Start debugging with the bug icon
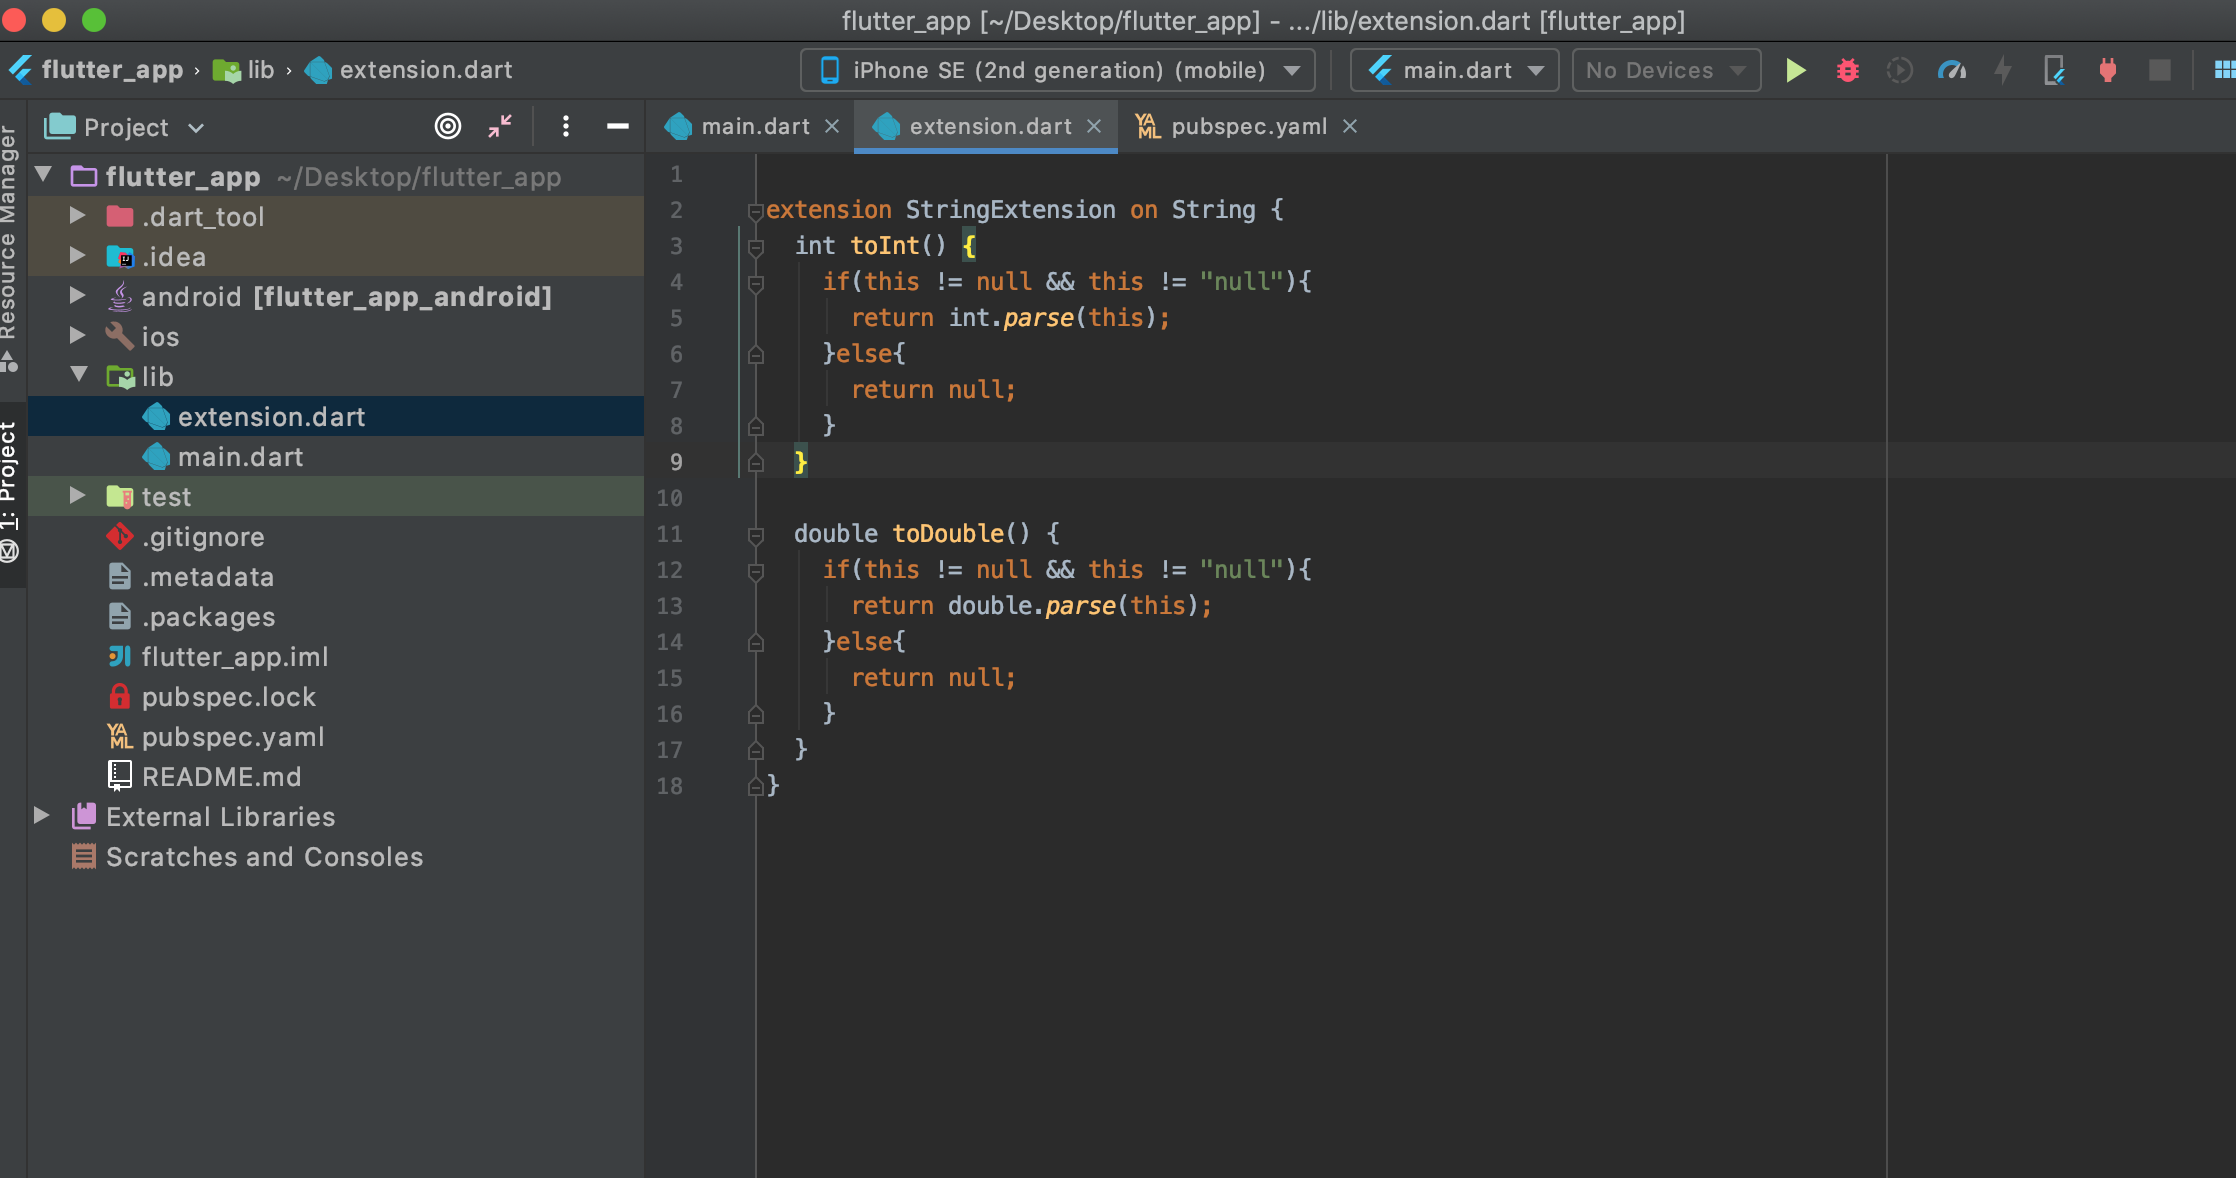Viewport: 2236px width, 1178px height. coord(1848,70)
